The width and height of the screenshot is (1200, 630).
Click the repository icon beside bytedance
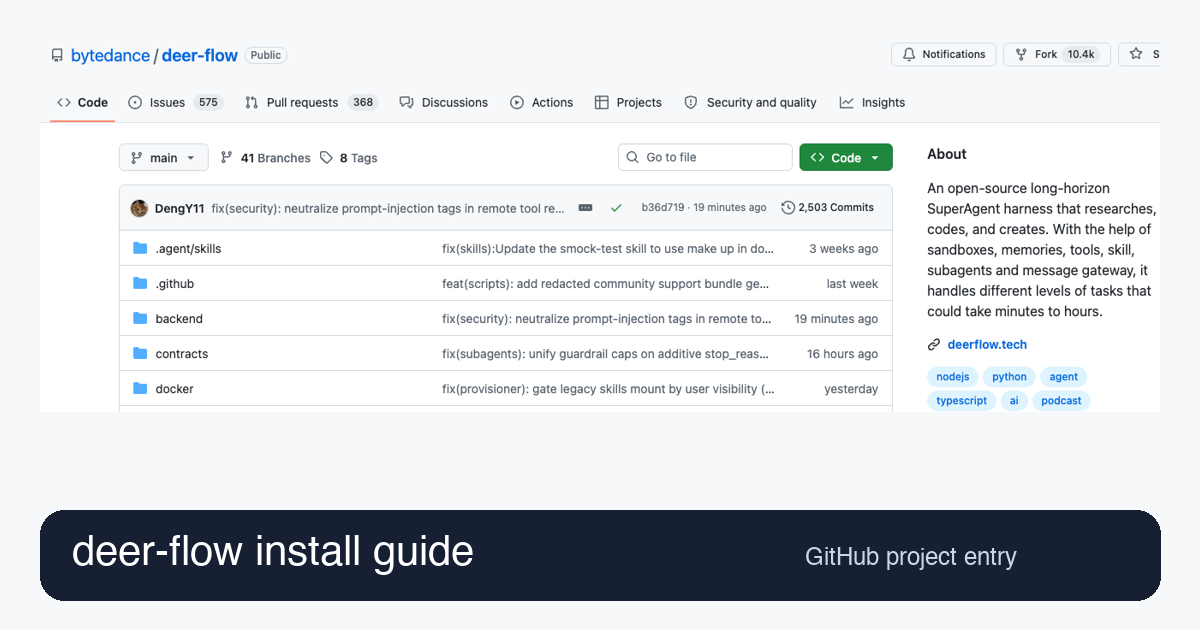pyautogui.click(x=57, y=56)
